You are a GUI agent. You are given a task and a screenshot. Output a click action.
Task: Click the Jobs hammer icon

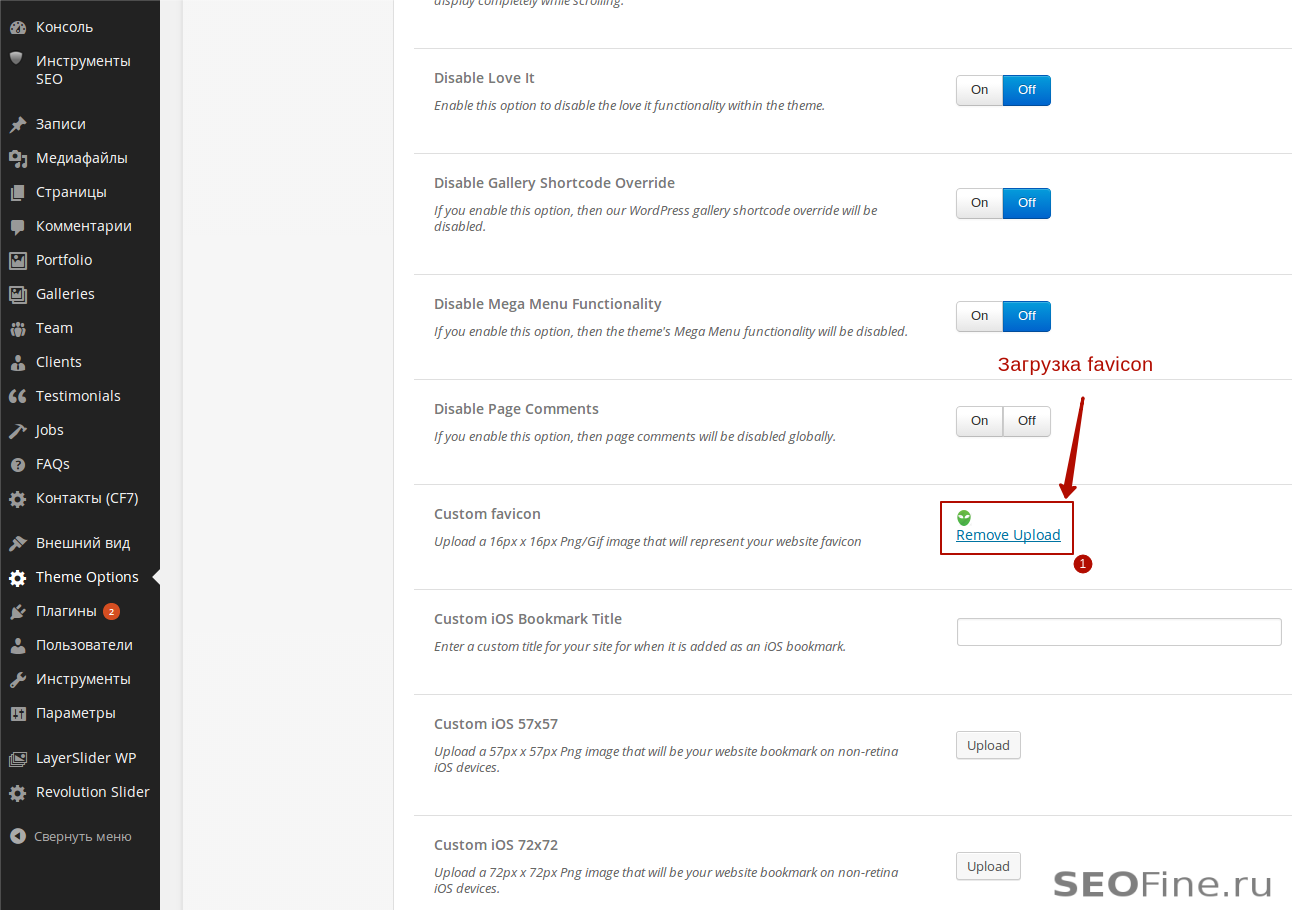[18, 430]
